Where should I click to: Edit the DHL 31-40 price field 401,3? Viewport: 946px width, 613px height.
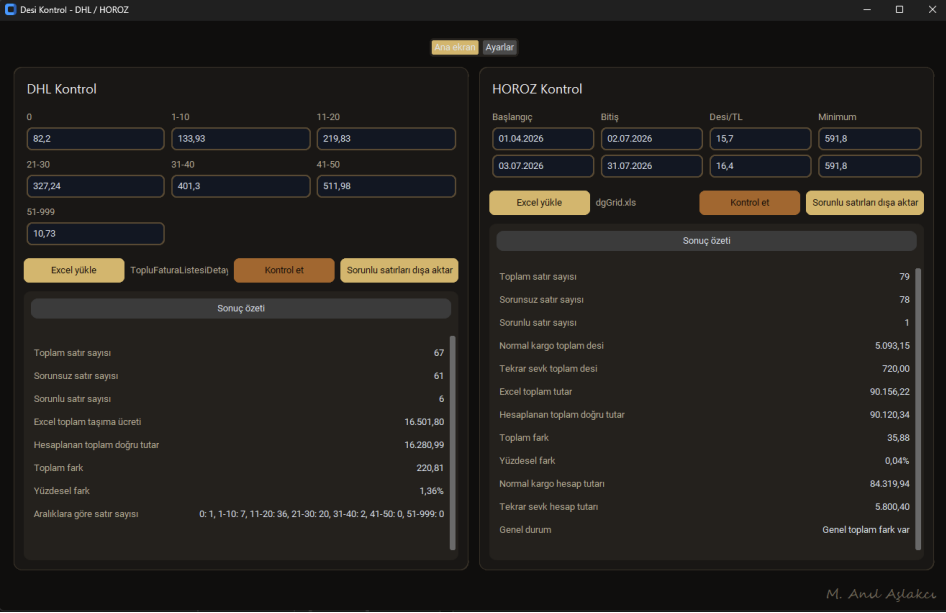241,186
